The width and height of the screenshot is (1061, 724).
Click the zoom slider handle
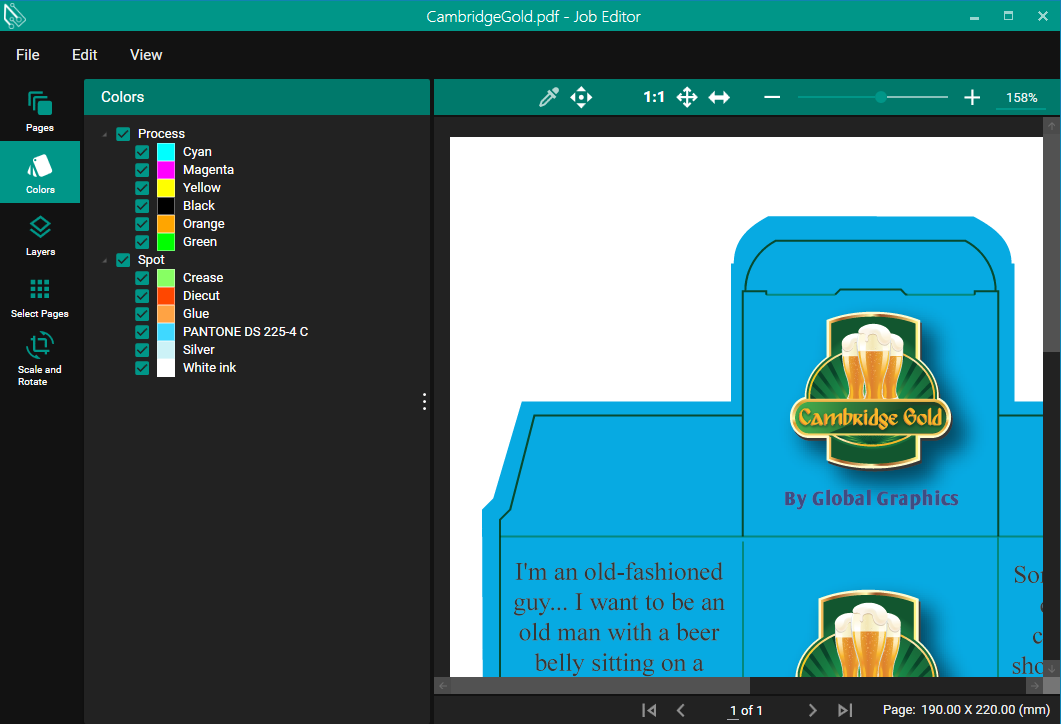880,97
